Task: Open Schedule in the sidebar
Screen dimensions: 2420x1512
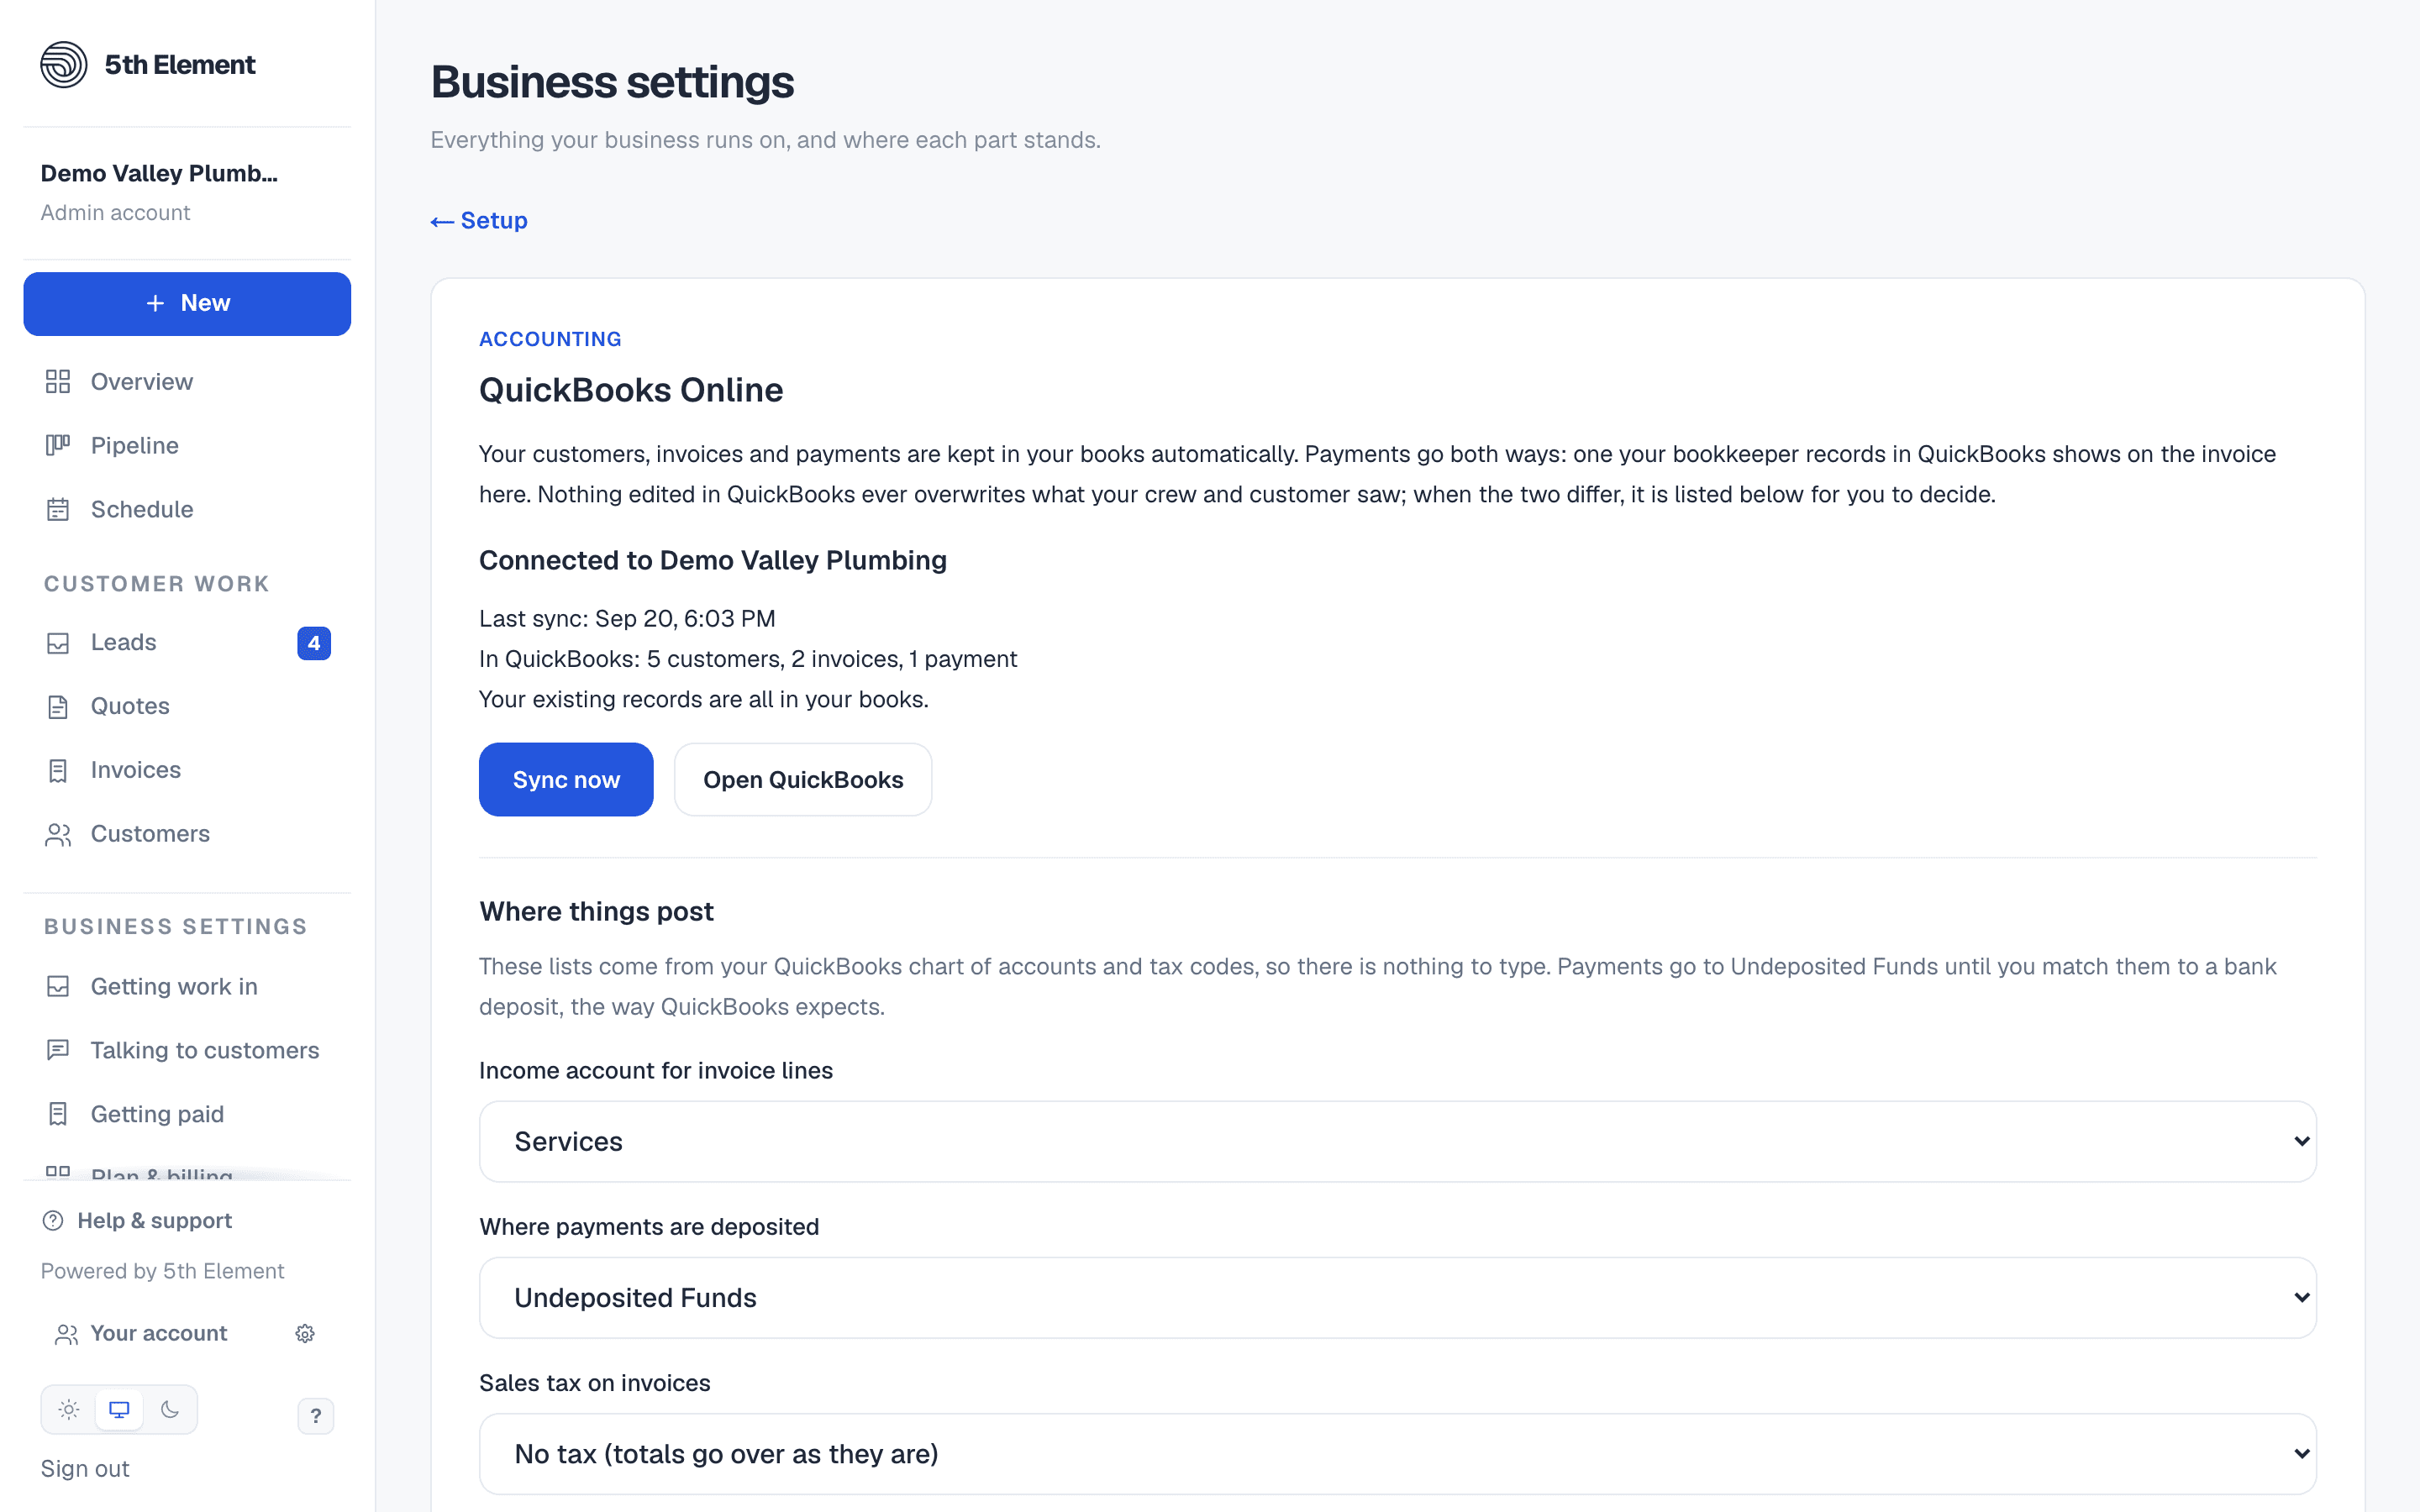Action: (x=187, y=510)
